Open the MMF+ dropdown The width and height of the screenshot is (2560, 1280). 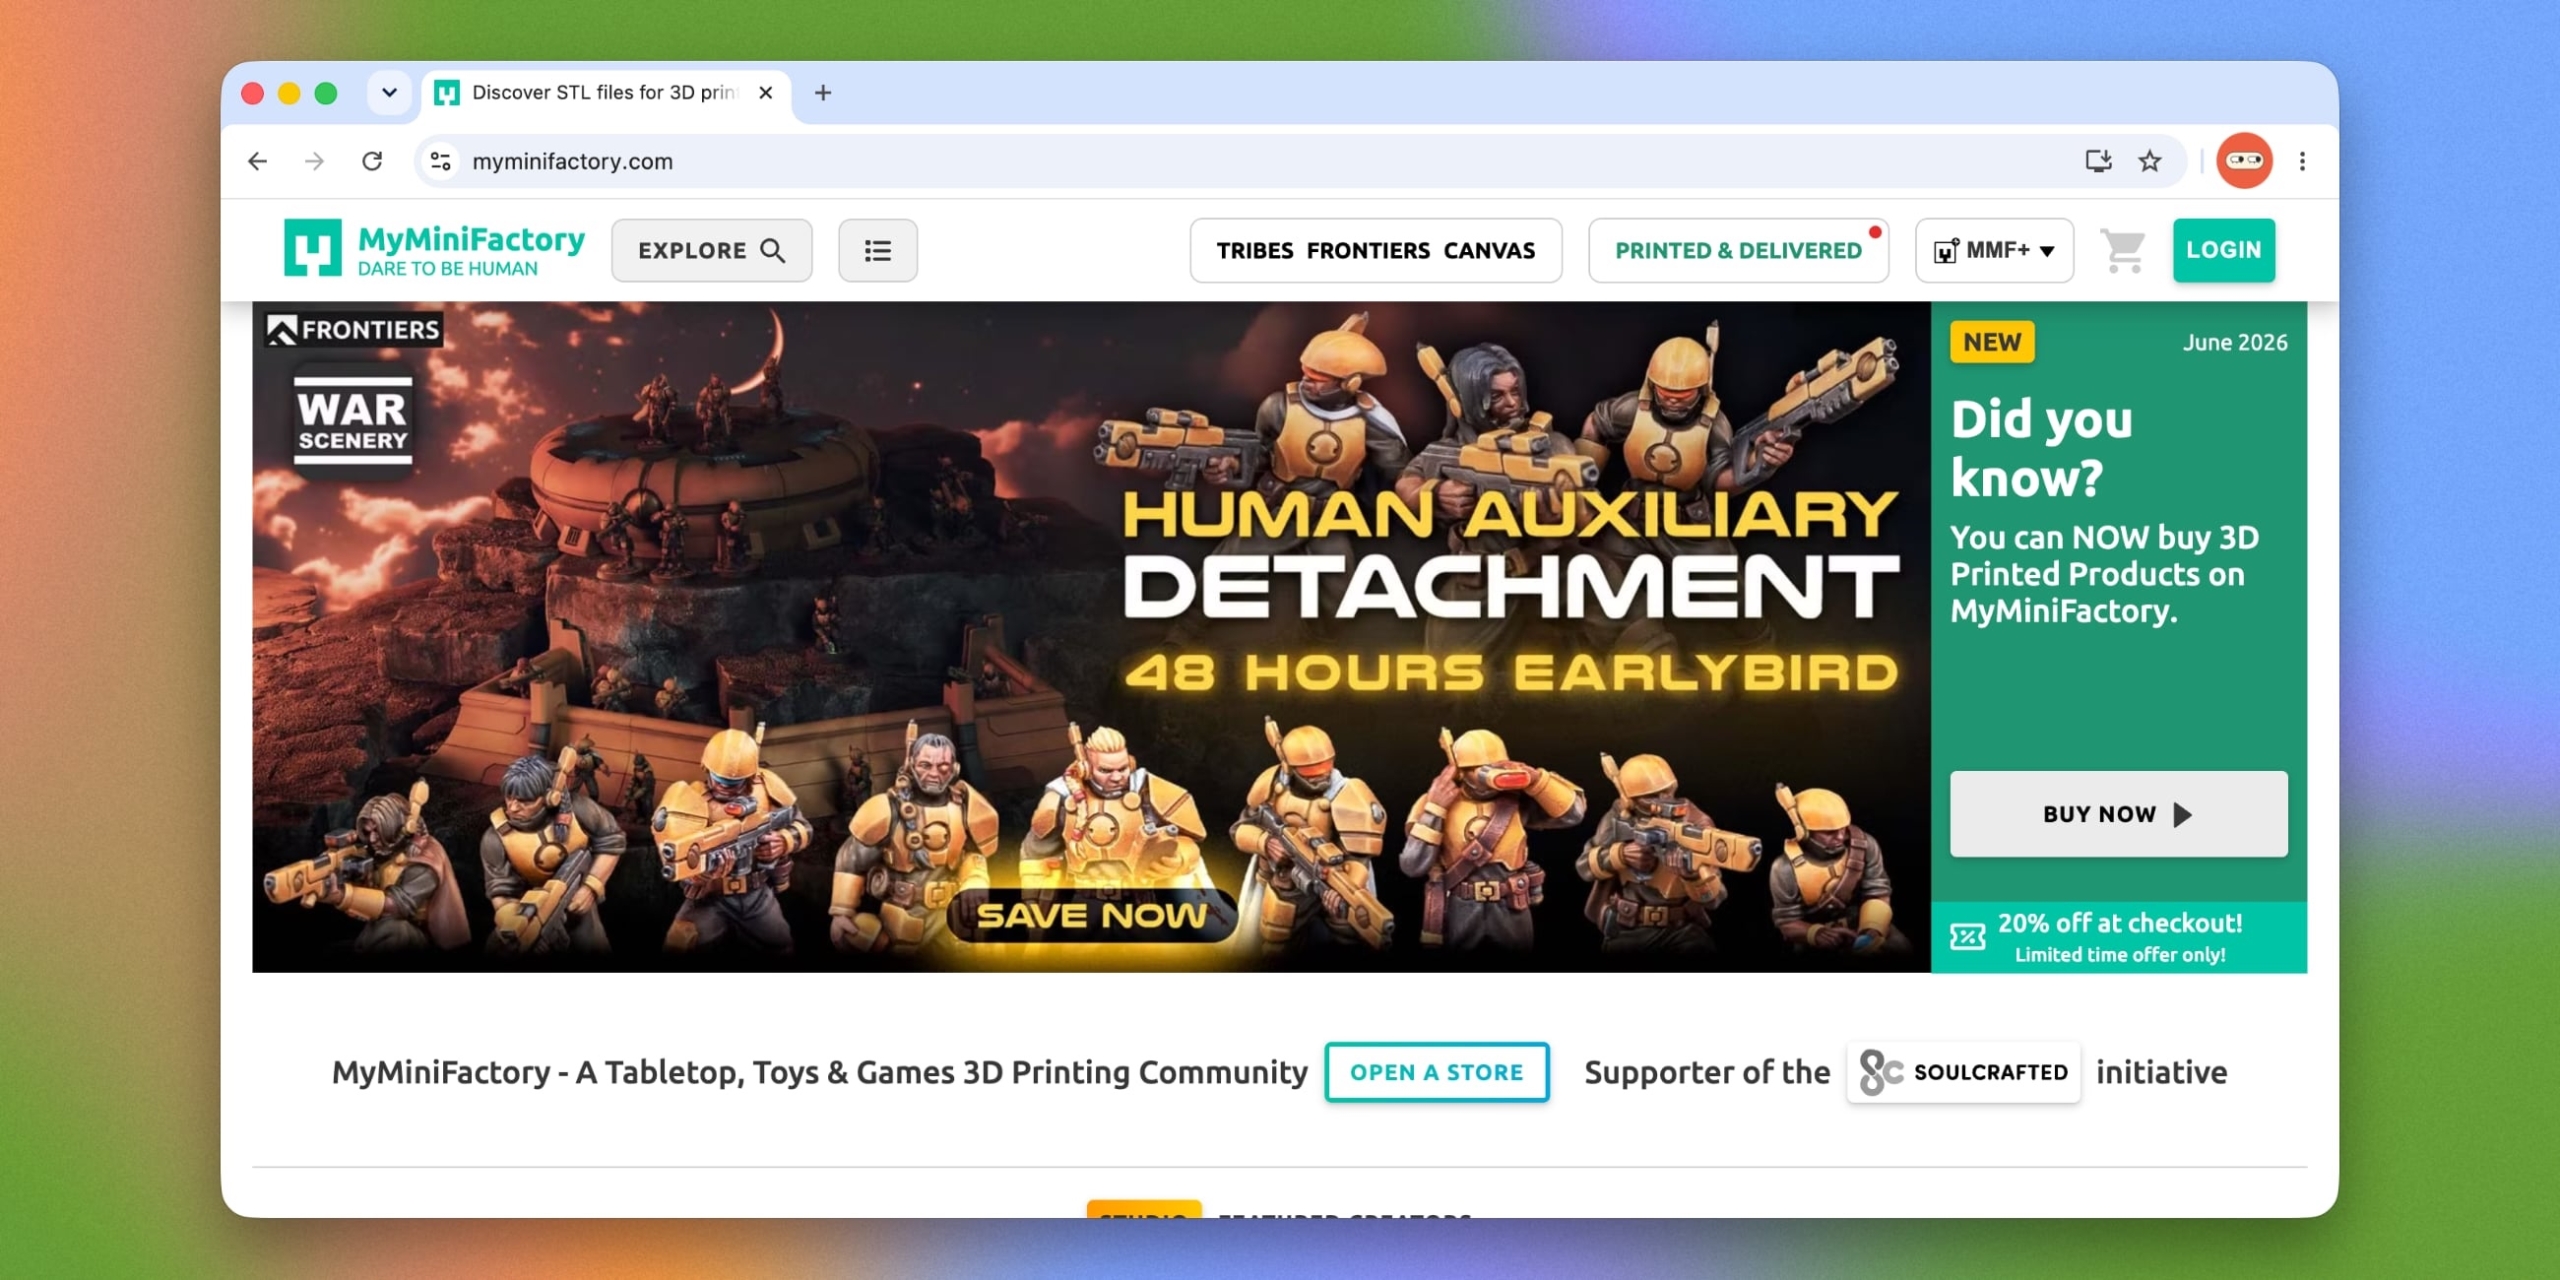1994,250
